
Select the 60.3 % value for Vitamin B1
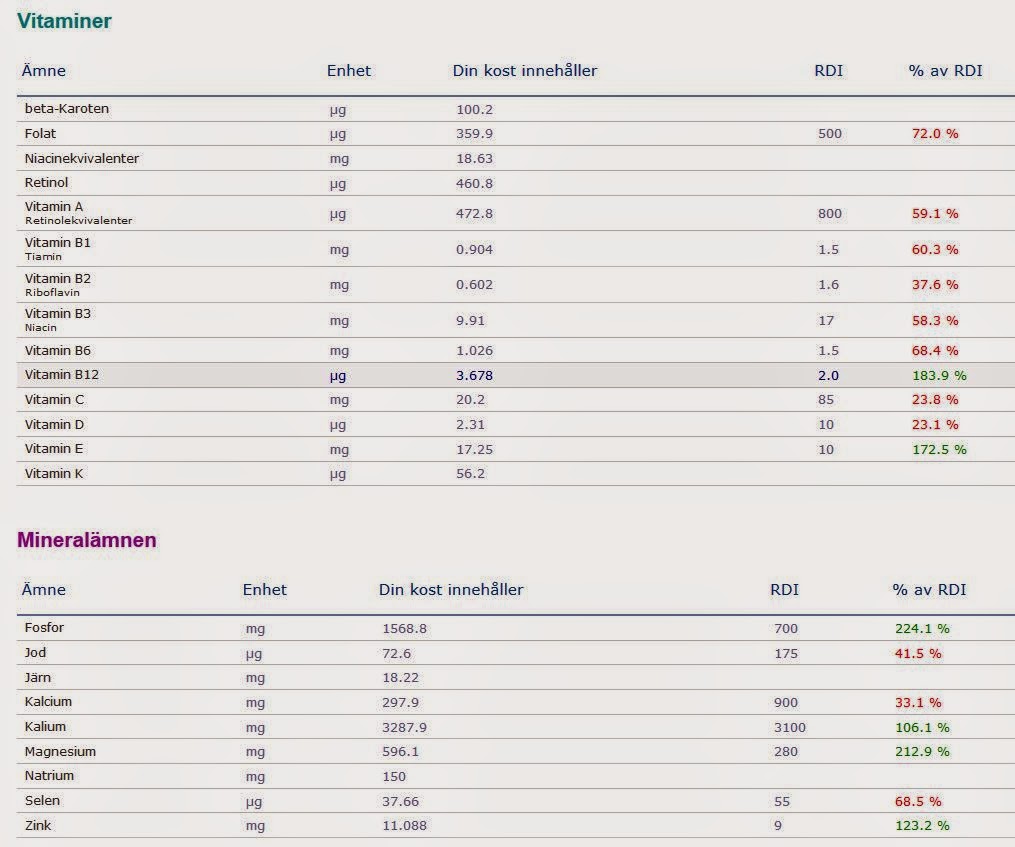point(935,249)
